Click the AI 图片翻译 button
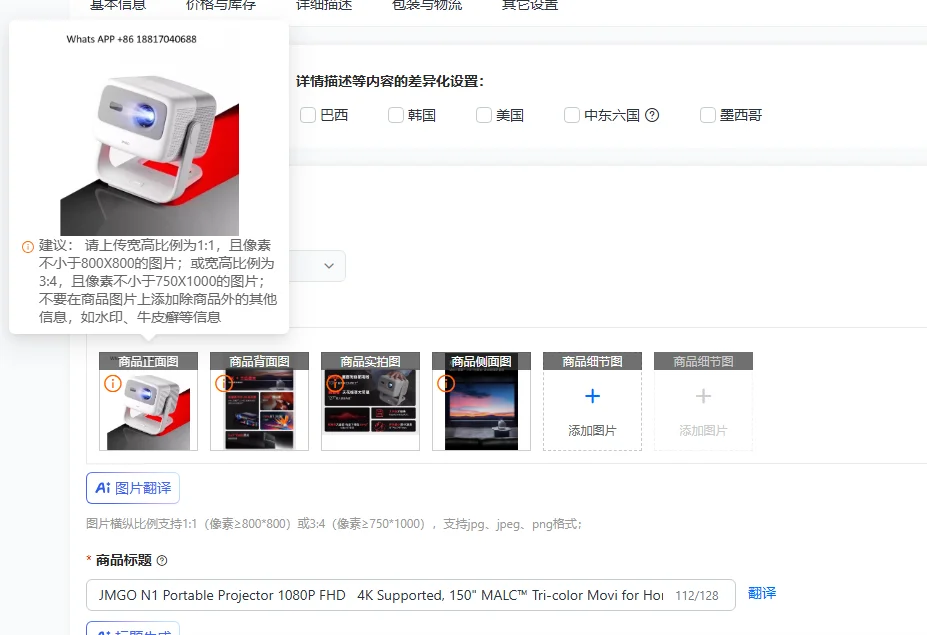 point(133,488)
